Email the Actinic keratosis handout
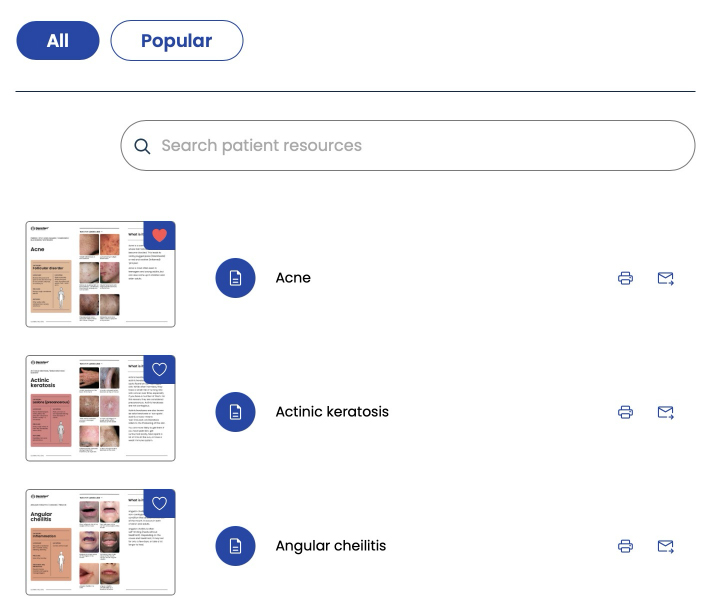Viewport: 716px width, 604px height. point(665,412)
